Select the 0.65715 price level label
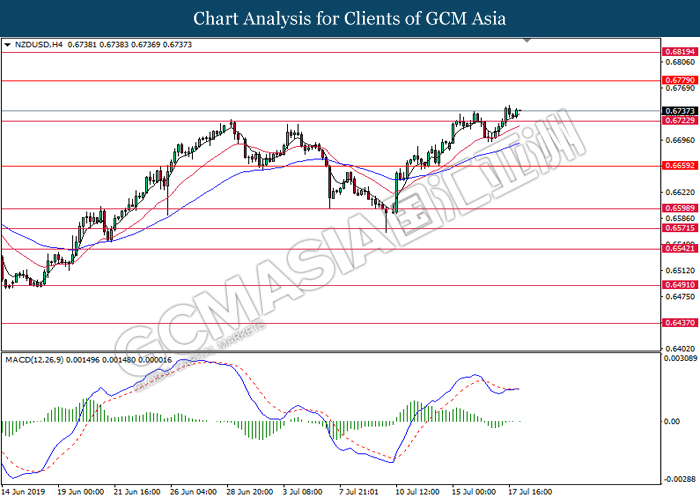The image size is (700, 500). [x=680, y=228]
